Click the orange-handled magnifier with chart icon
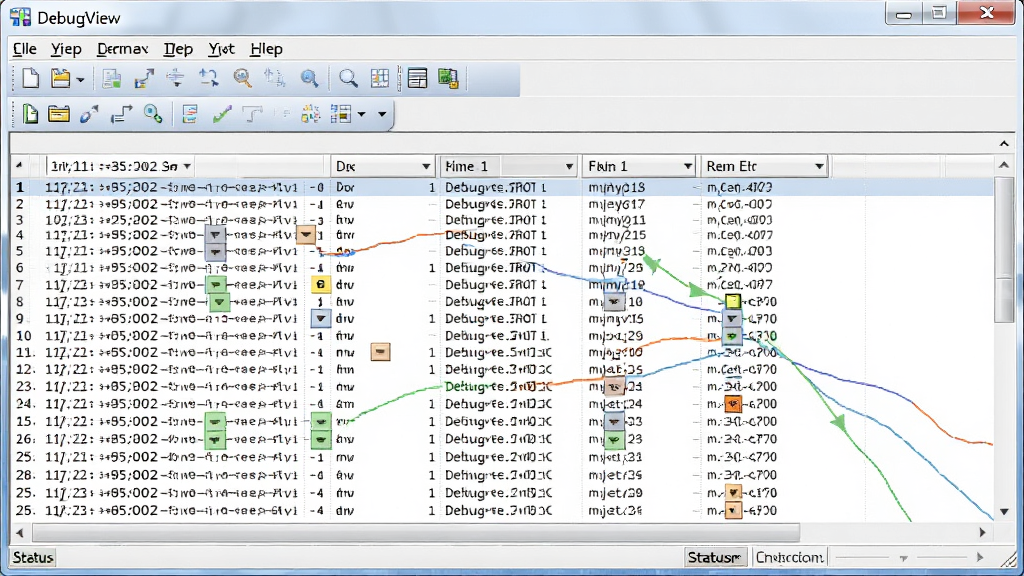1024x576 pixels. click(x=242, y=78)
